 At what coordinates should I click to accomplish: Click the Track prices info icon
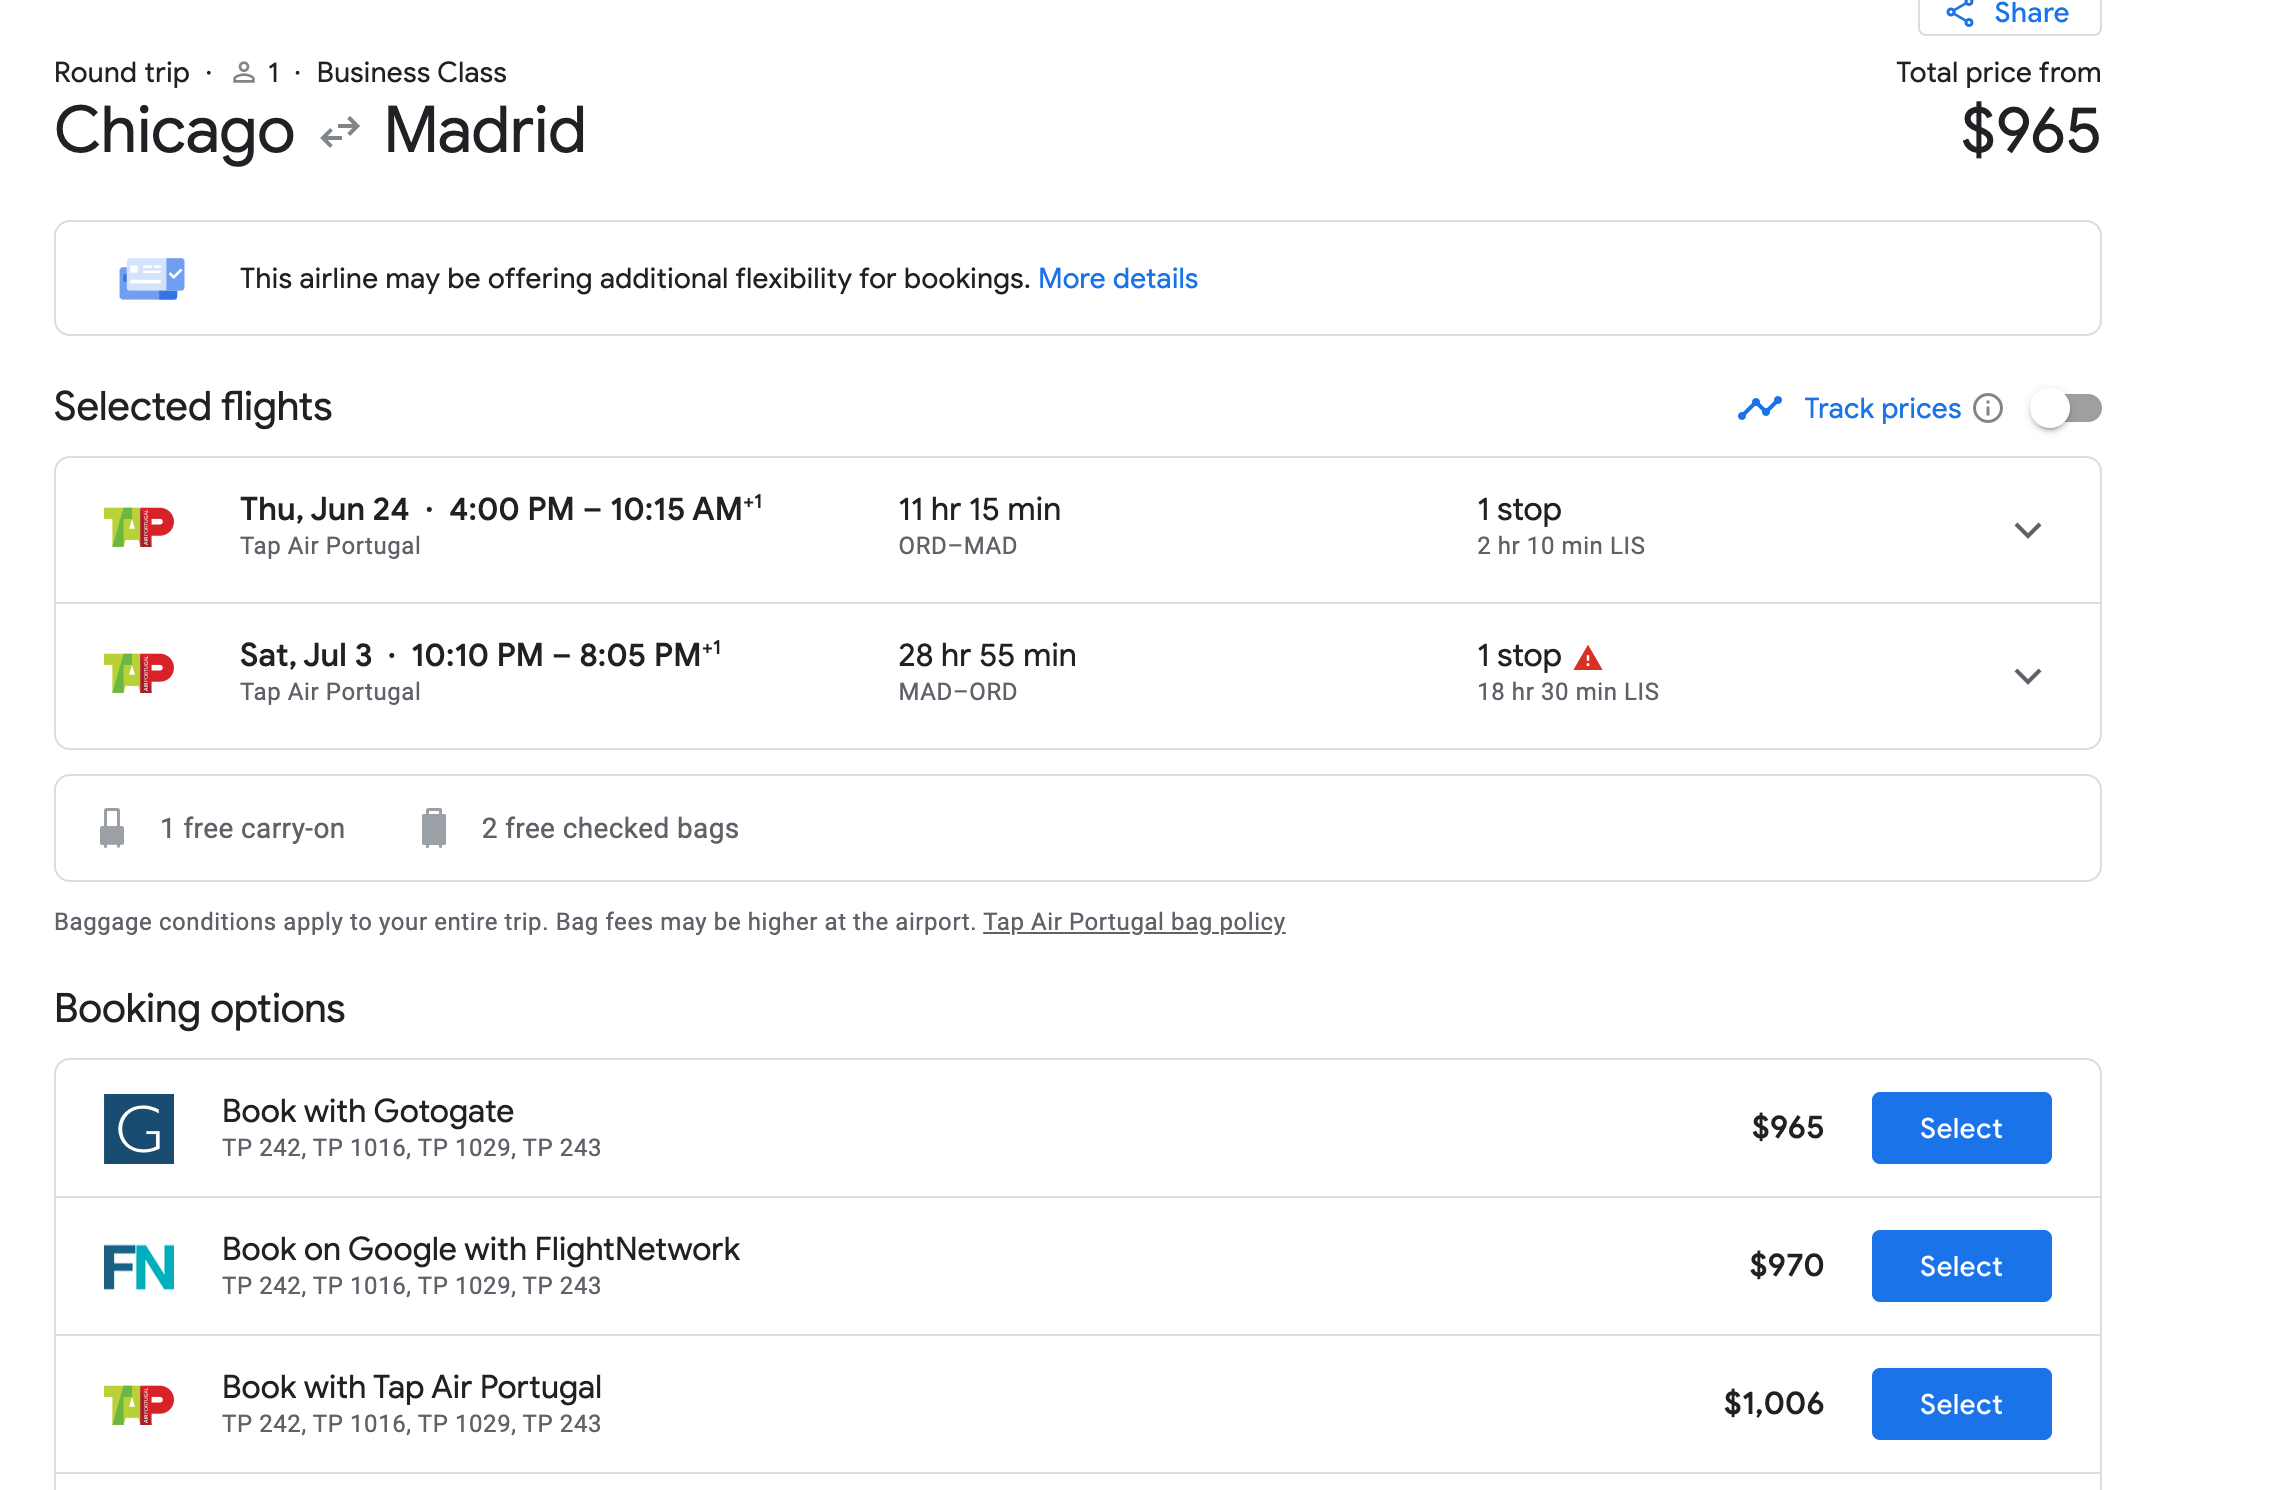(x=1988, y=409)
